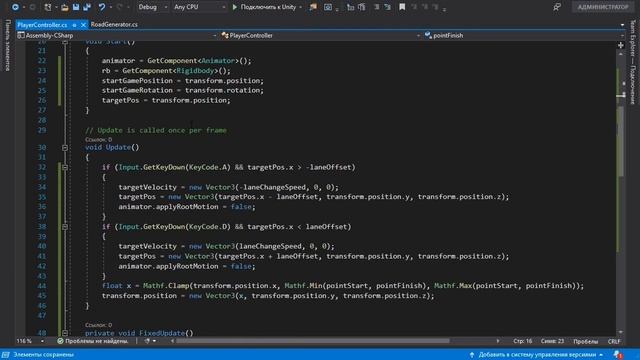The width and height of the screenshot is (640, 360).
Task: Click the Save file icon
Action: tap(76, 7)
